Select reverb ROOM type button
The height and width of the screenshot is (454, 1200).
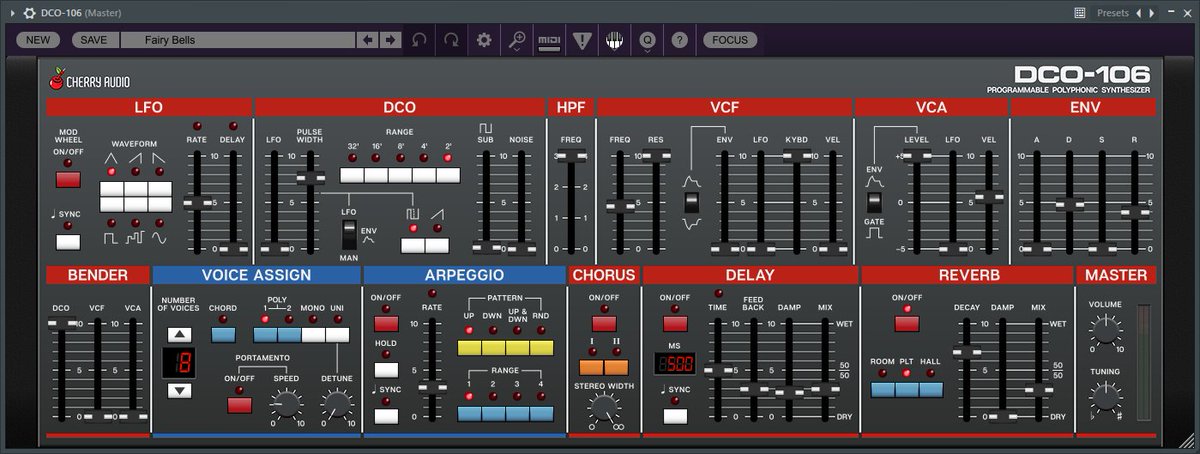883,390
